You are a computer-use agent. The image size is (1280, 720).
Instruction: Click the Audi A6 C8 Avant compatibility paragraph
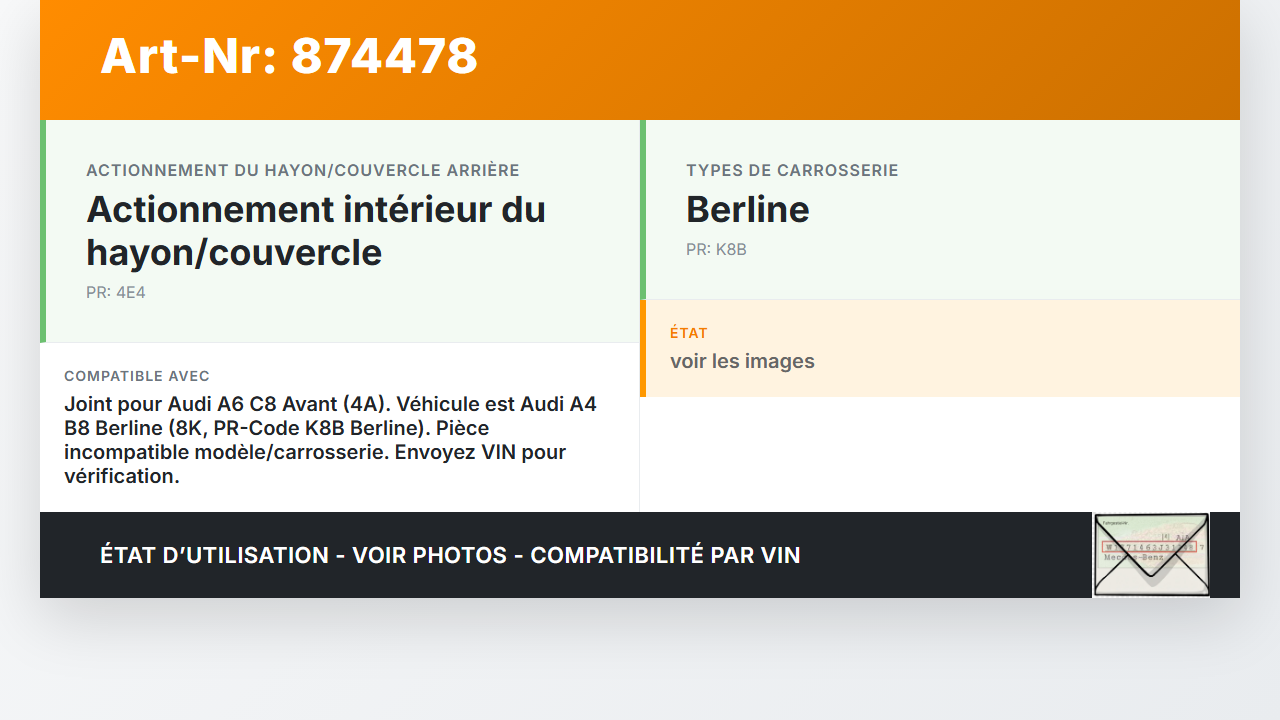point(330,440)
